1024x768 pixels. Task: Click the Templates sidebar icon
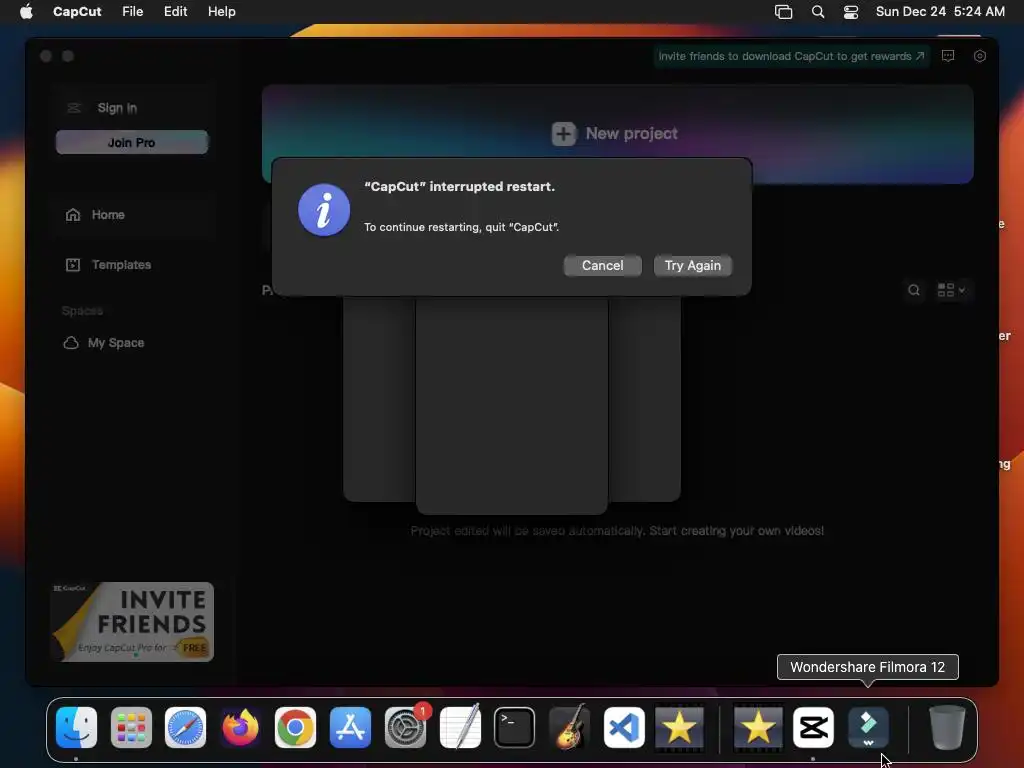[73, 264]
